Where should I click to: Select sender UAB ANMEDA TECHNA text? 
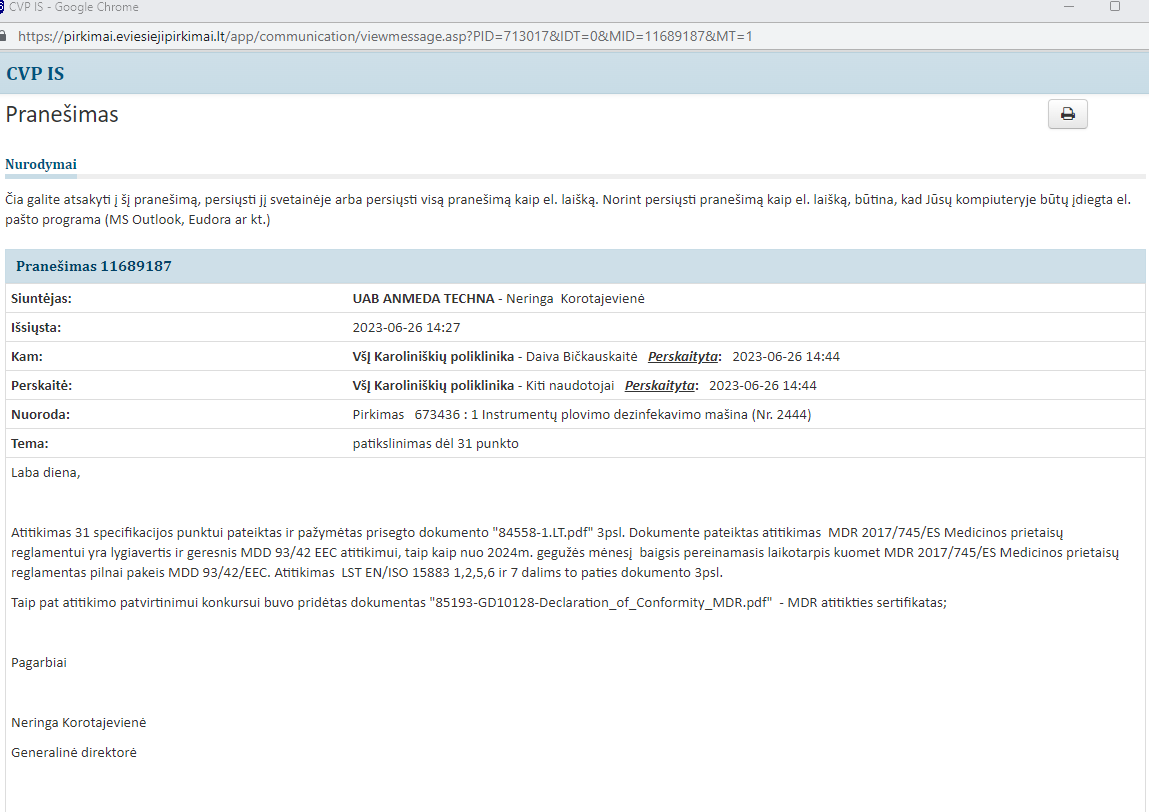[423, 299]
